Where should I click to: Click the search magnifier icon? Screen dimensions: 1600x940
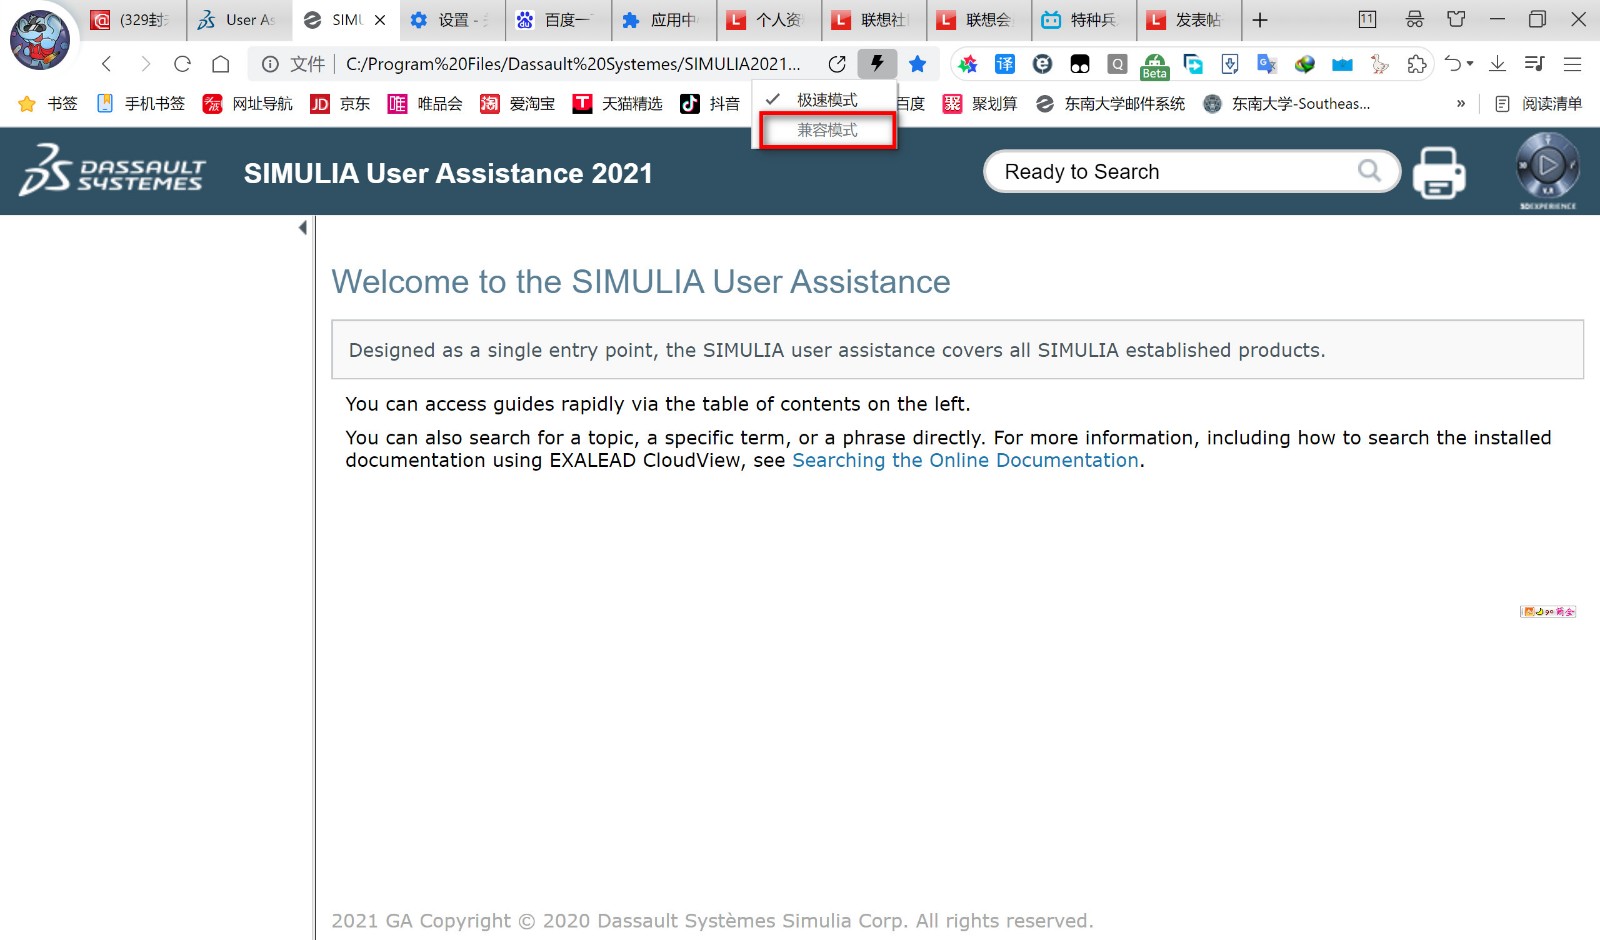(x=1369, y=172)
